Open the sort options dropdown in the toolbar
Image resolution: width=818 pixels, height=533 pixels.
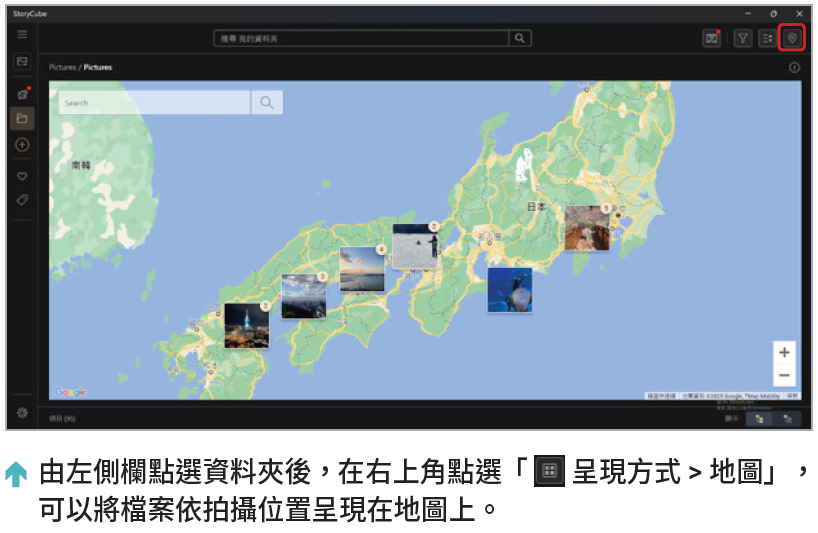pyautogui.click(x=767, y=38)
